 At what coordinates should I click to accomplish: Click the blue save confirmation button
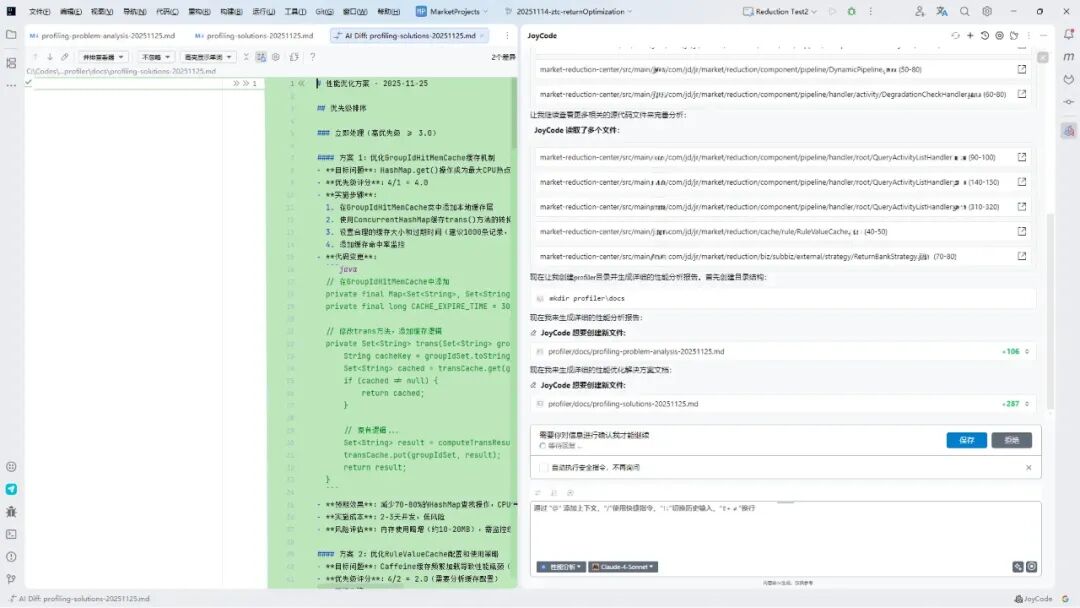966,440
